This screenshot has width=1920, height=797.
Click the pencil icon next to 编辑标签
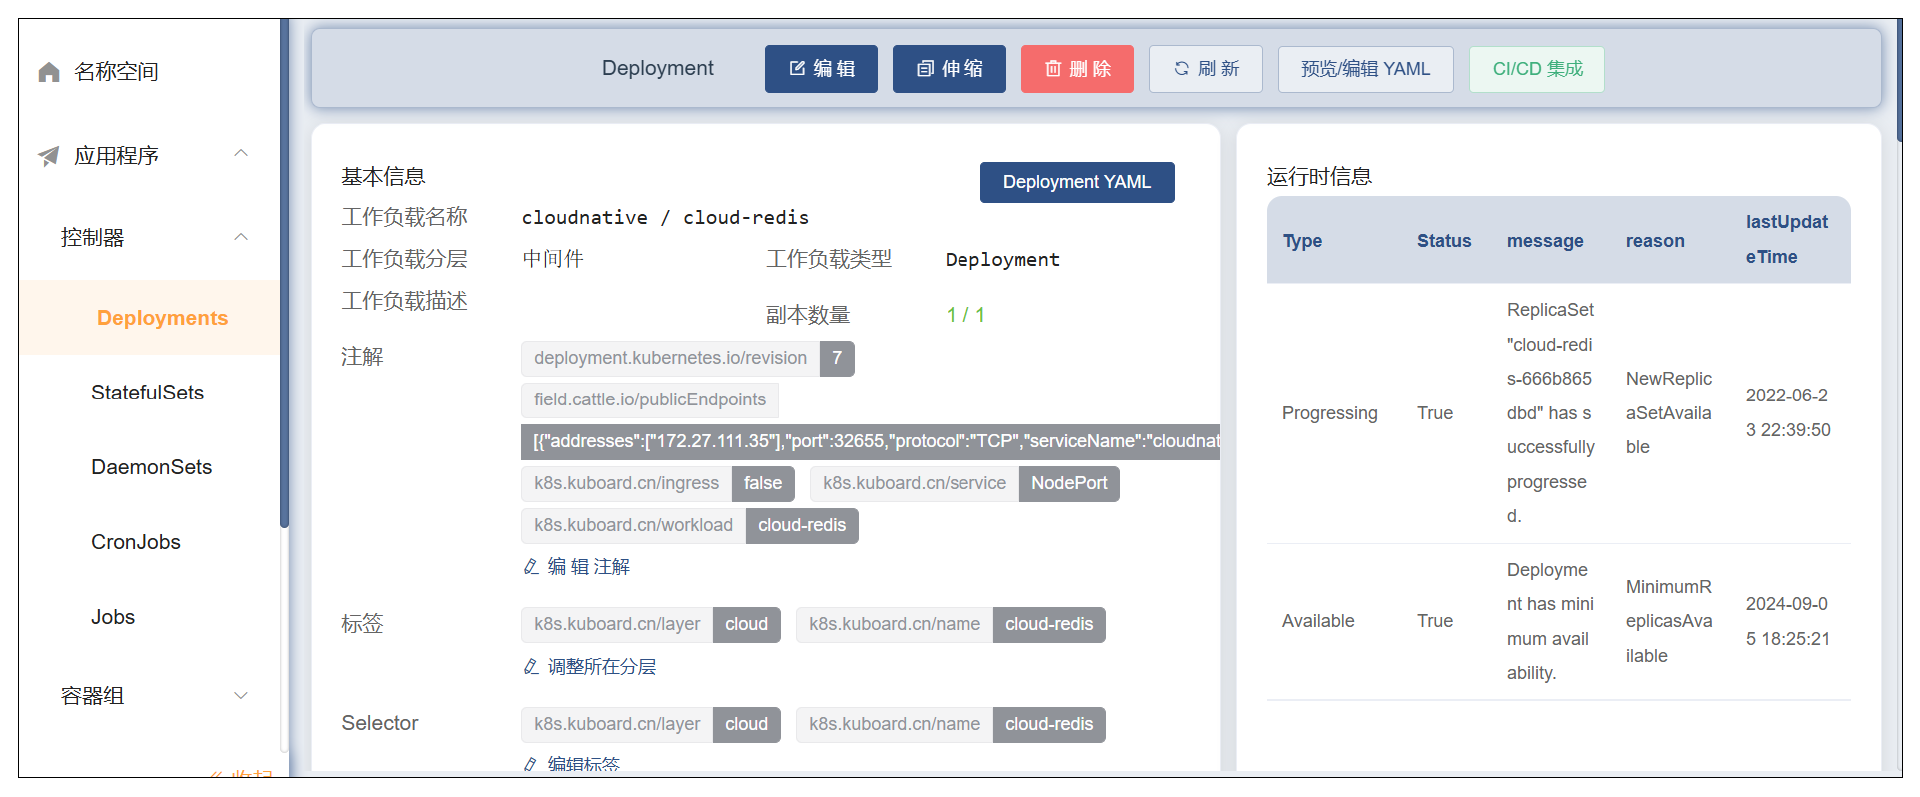coord(531,764)
